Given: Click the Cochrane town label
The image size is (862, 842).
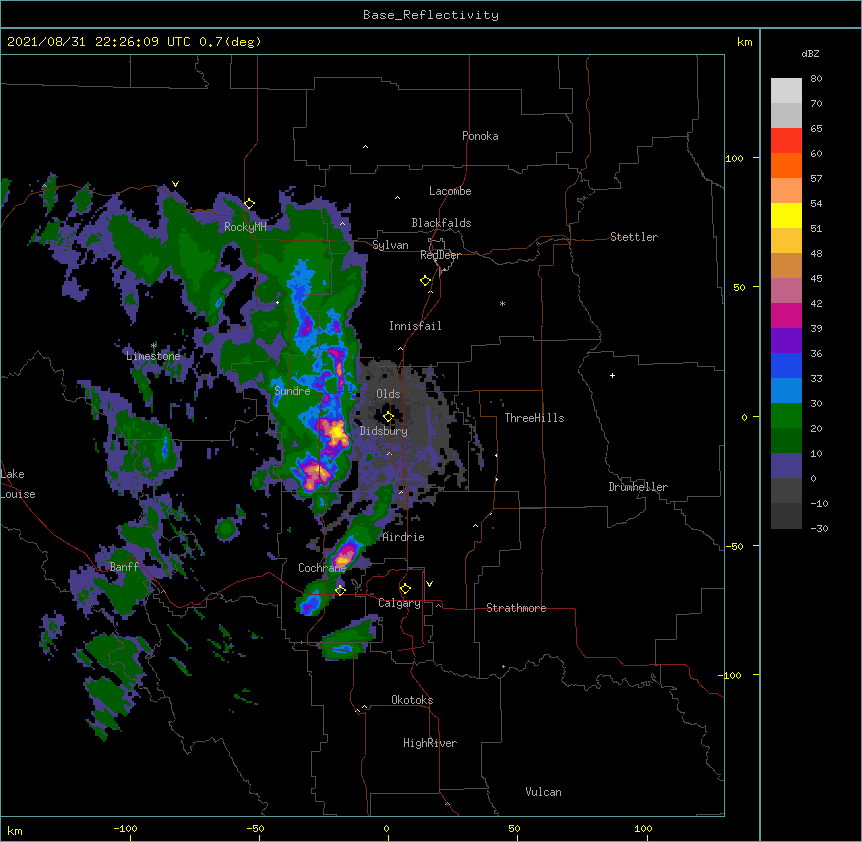Looking at the screenshot, I should (x=322, y=568).
